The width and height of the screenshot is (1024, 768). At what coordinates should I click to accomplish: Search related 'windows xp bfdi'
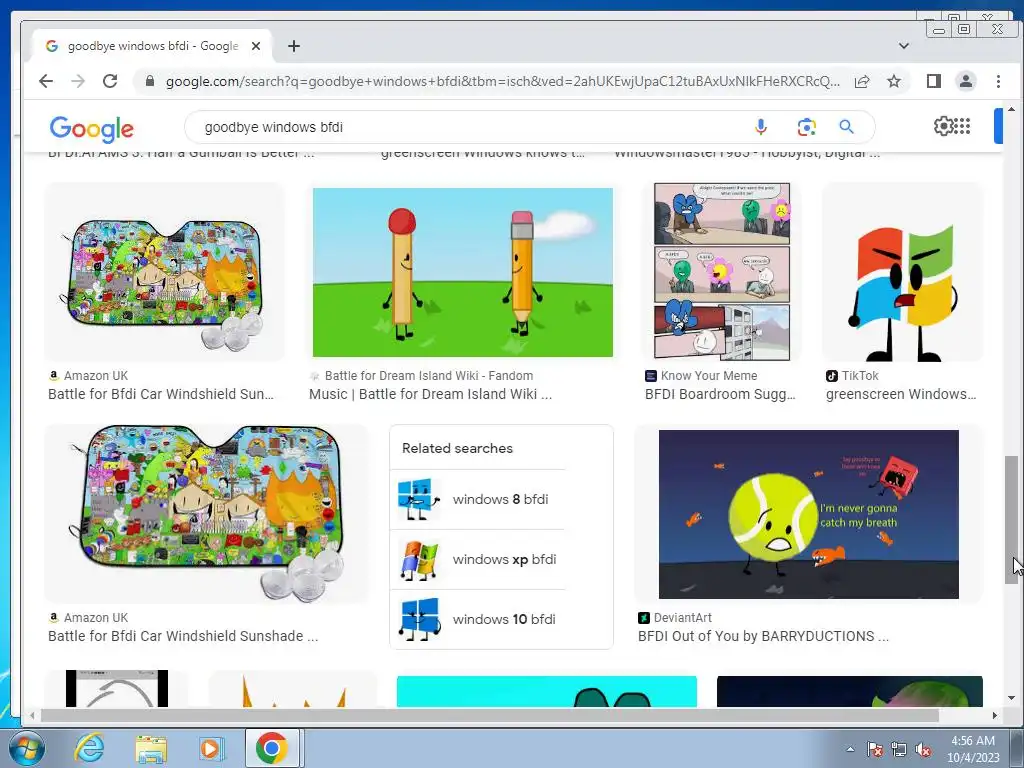[478, 559]
